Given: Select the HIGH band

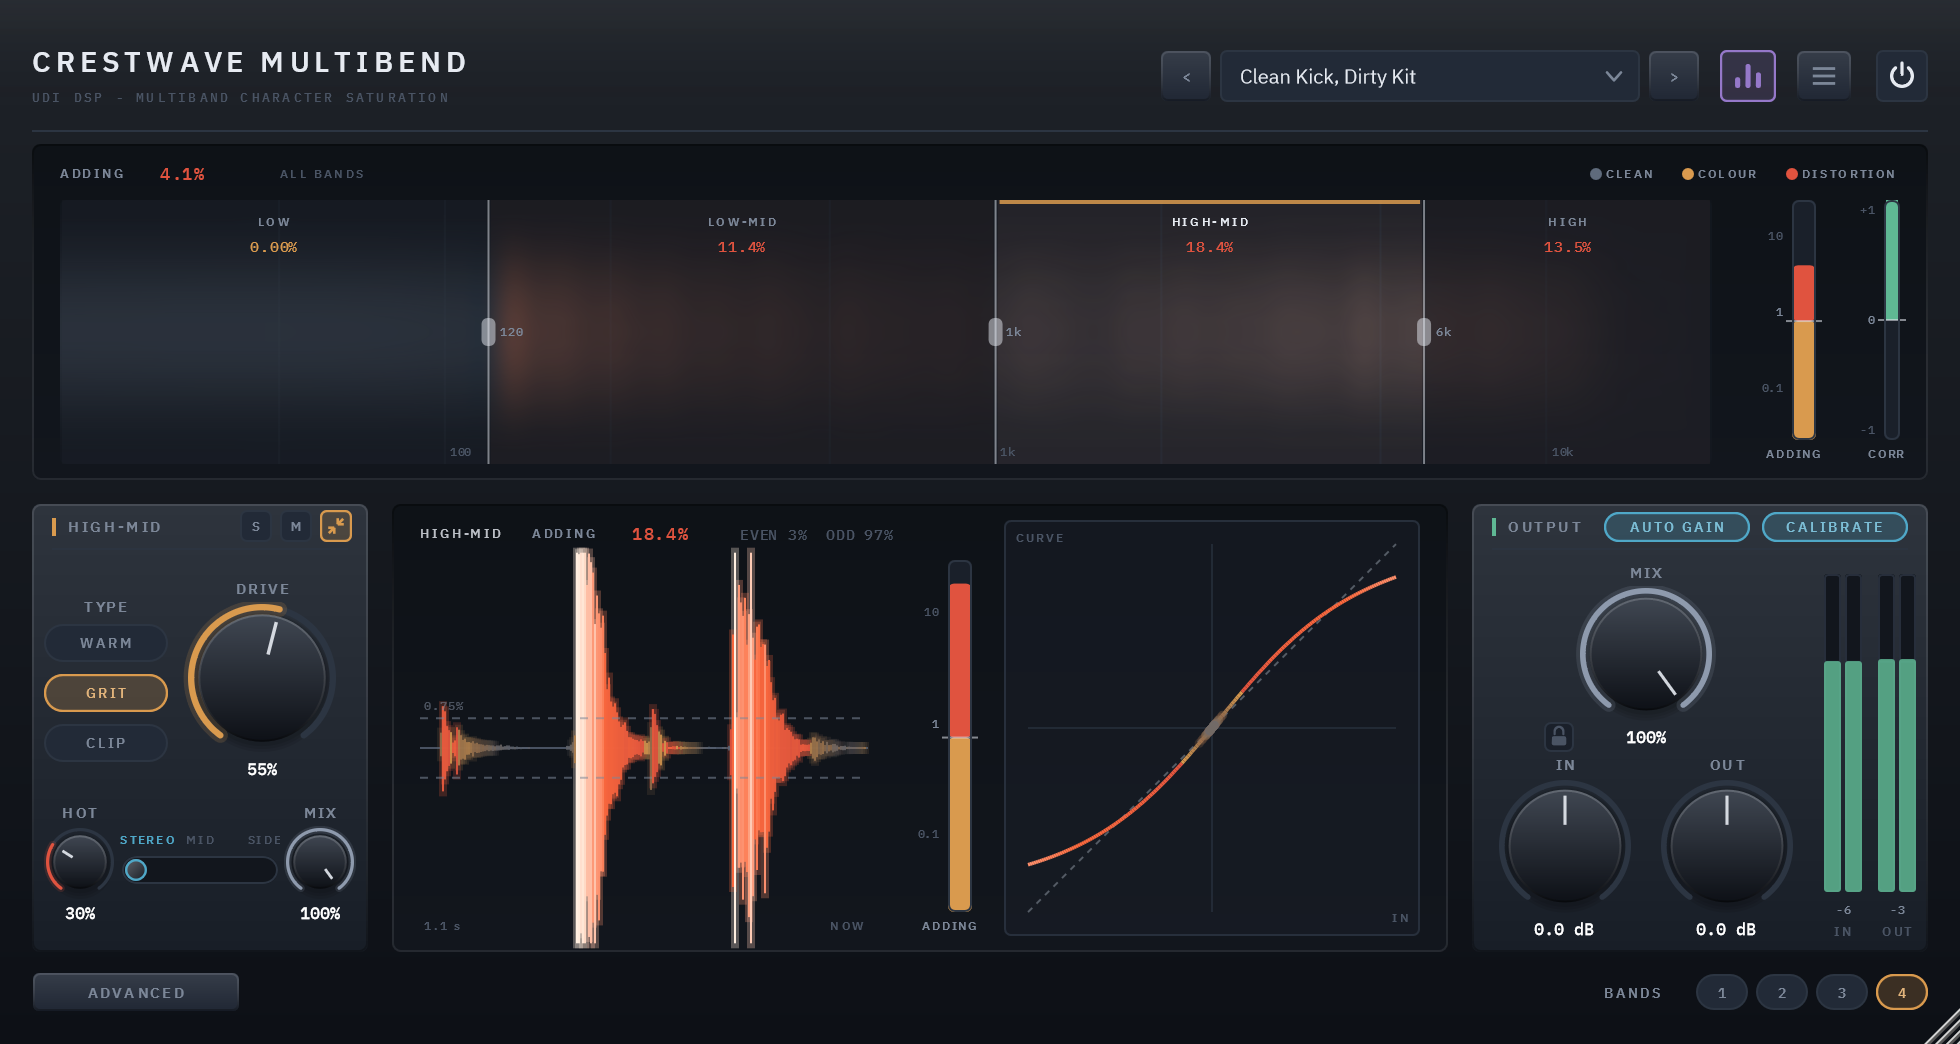Looking at the screenshot, I should click(x=1567, y=331).
